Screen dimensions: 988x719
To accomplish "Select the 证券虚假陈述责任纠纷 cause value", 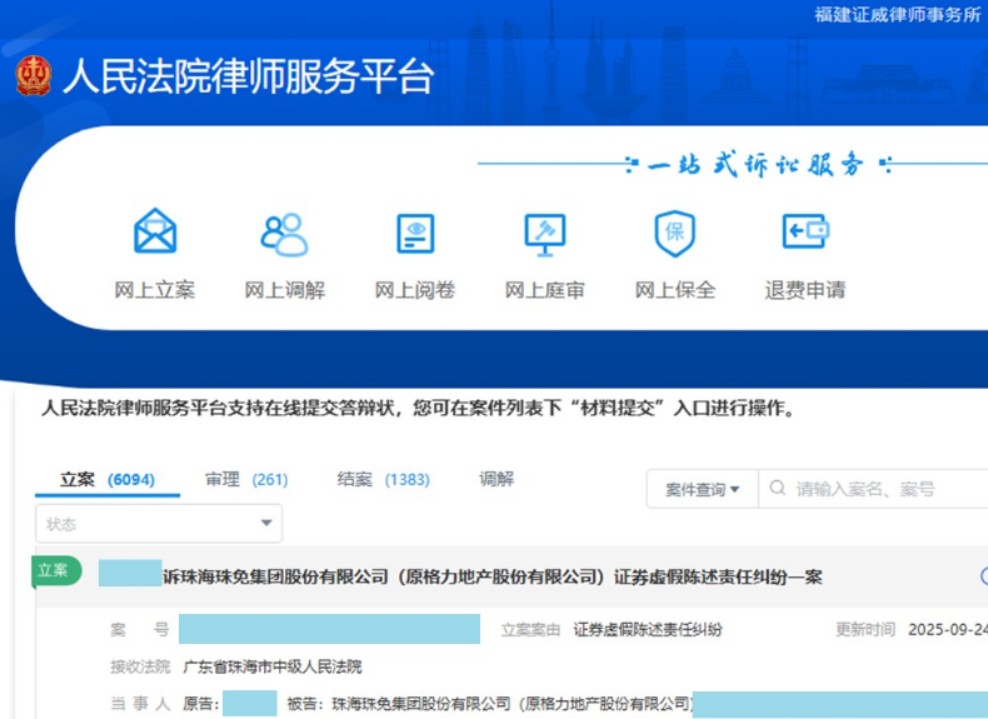I will click(648, 629).
